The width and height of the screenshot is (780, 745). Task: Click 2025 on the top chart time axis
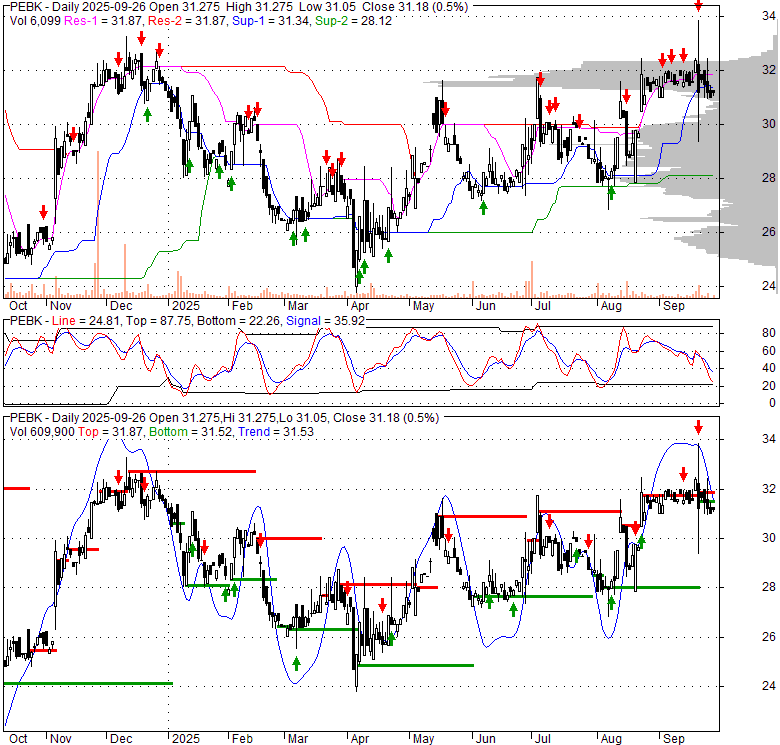point(186,306)
